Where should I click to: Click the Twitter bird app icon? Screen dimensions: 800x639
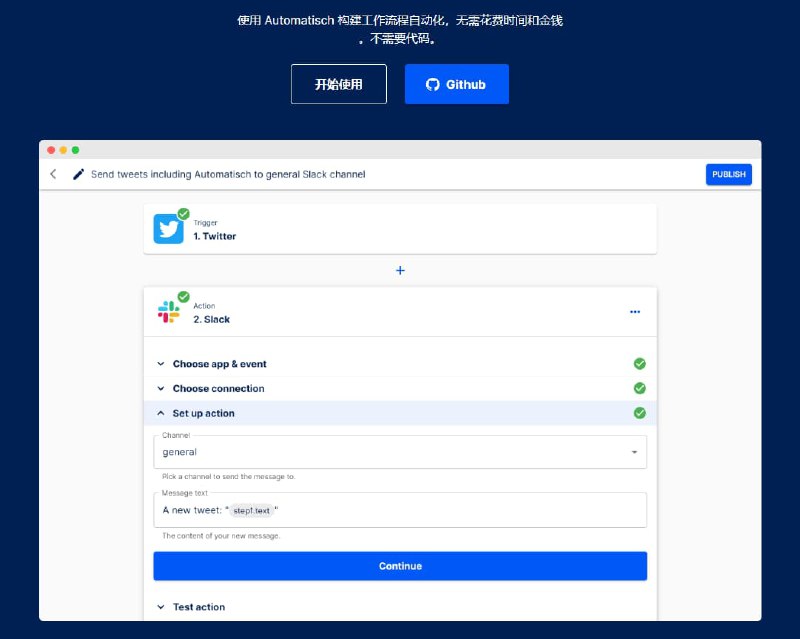click(x=168, y=229)
